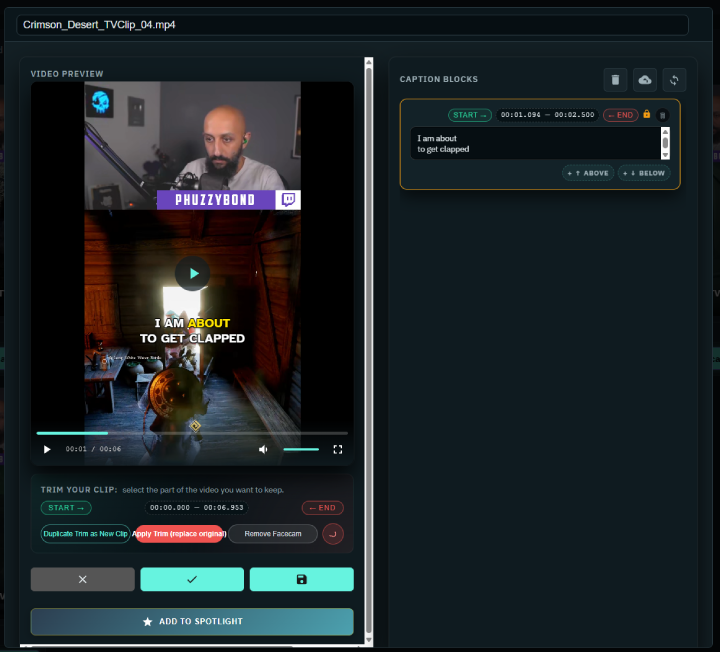Seek on the video progress bar
This screenshot has width=720, height=652.
pyautogui.click(x=192, y=433)
